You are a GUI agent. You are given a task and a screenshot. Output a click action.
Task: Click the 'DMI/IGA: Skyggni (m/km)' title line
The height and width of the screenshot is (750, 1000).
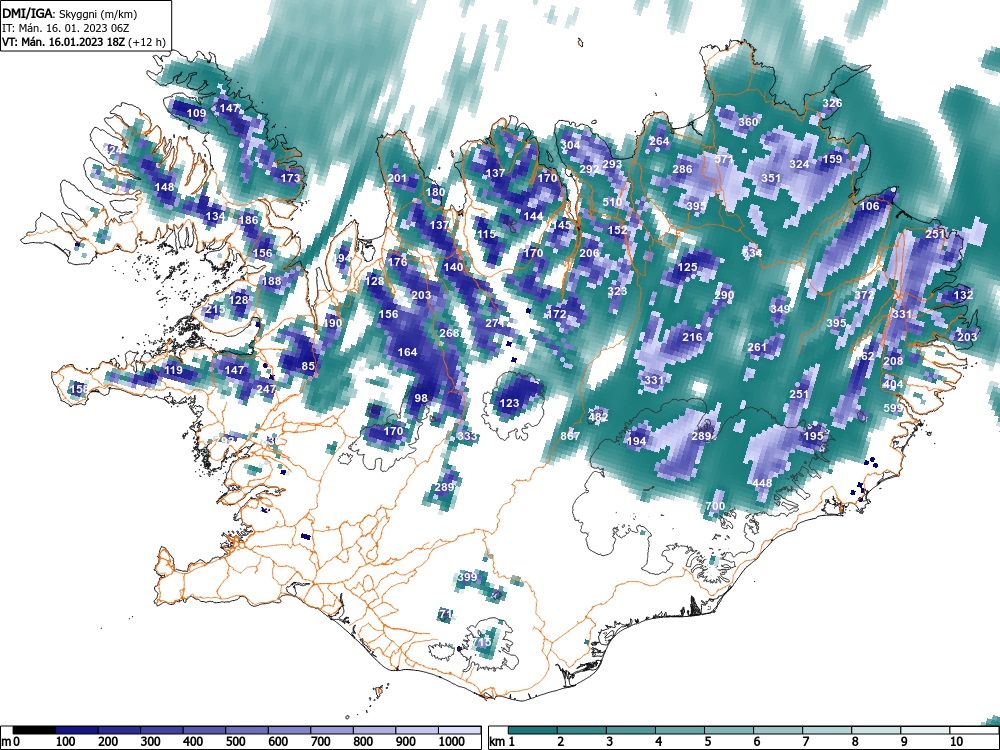point(70,13)
